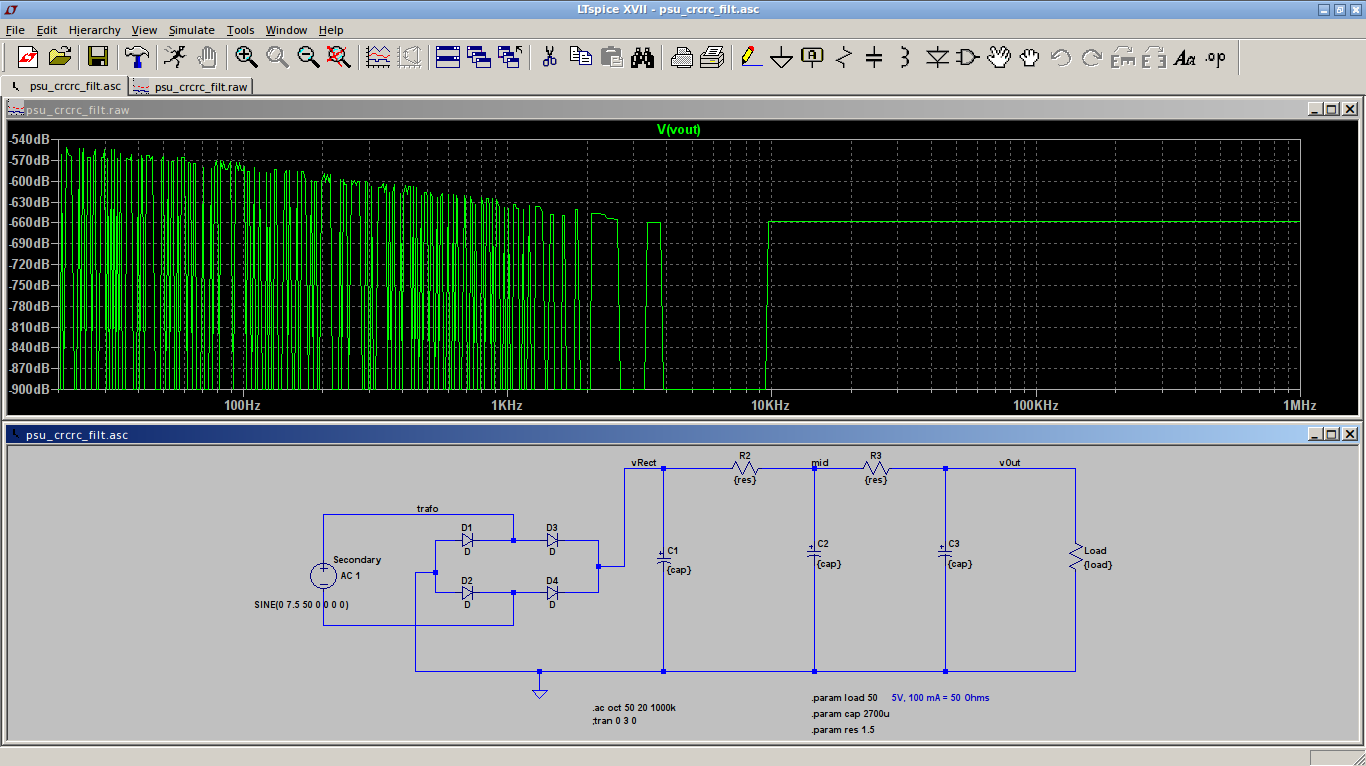Open a file with the folder icon
The width and height of the screenshot is (1366, 766).
point(60,57)
